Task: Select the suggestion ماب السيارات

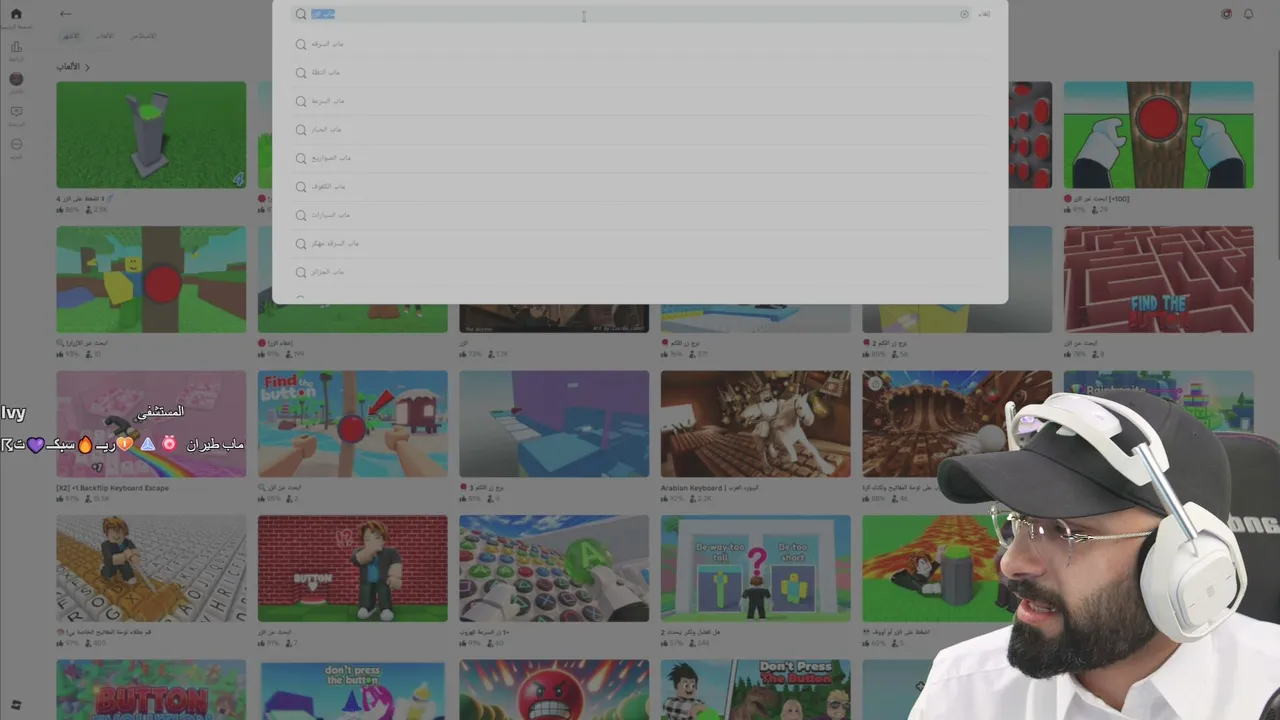Action: (640, 215)
